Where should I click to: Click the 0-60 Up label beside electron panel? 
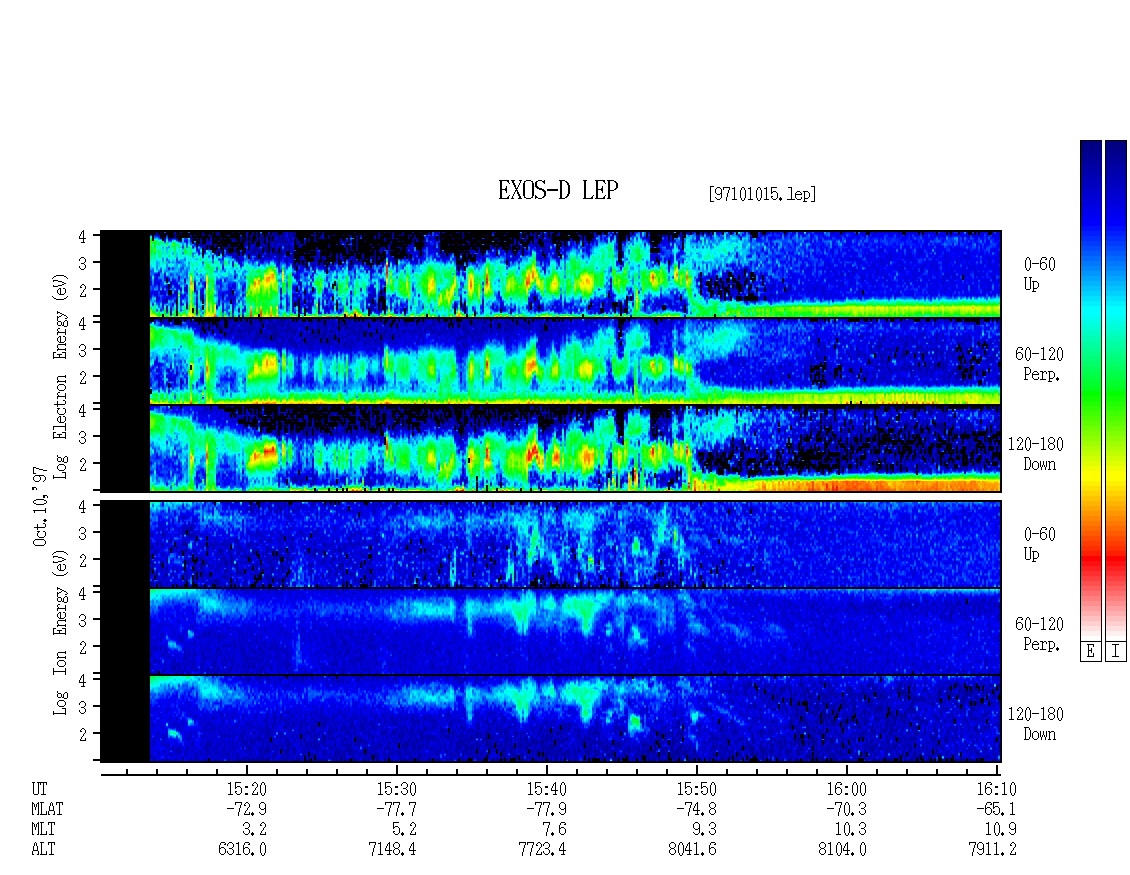(1039, 274)
